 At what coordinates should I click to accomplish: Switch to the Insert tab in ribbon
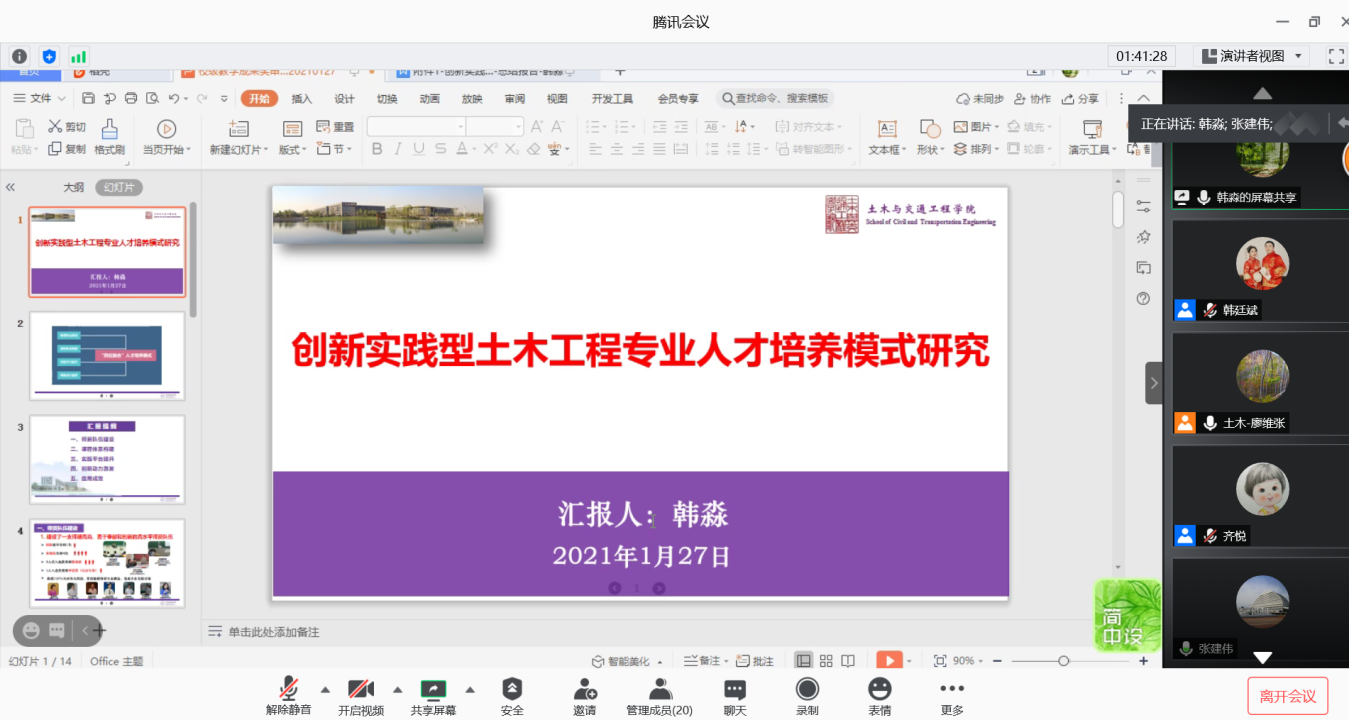point(301,99)
